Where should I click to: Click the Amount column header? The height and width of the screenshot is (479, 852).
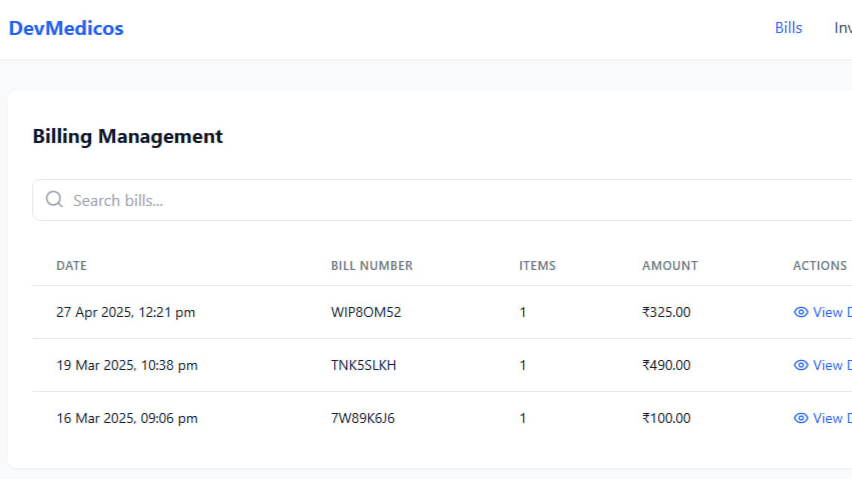point(669,266)
